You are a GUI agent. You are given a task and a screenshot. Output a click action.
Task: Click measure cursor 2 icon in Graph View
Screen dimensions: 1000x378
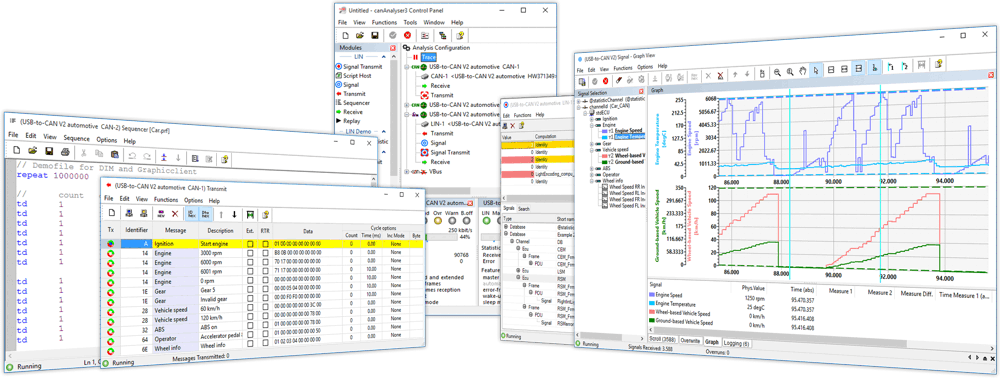905,67
